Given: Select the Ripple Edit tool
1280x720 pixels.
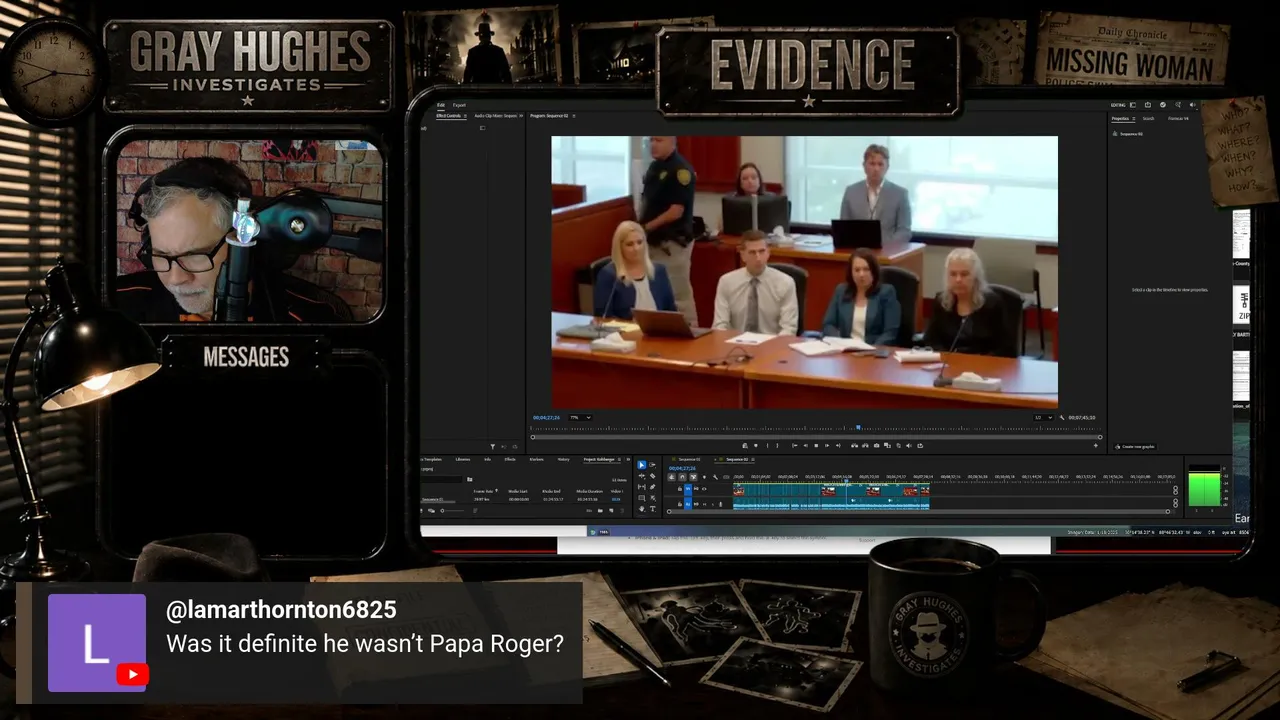Looking at the screenshot, I should 642,476.
